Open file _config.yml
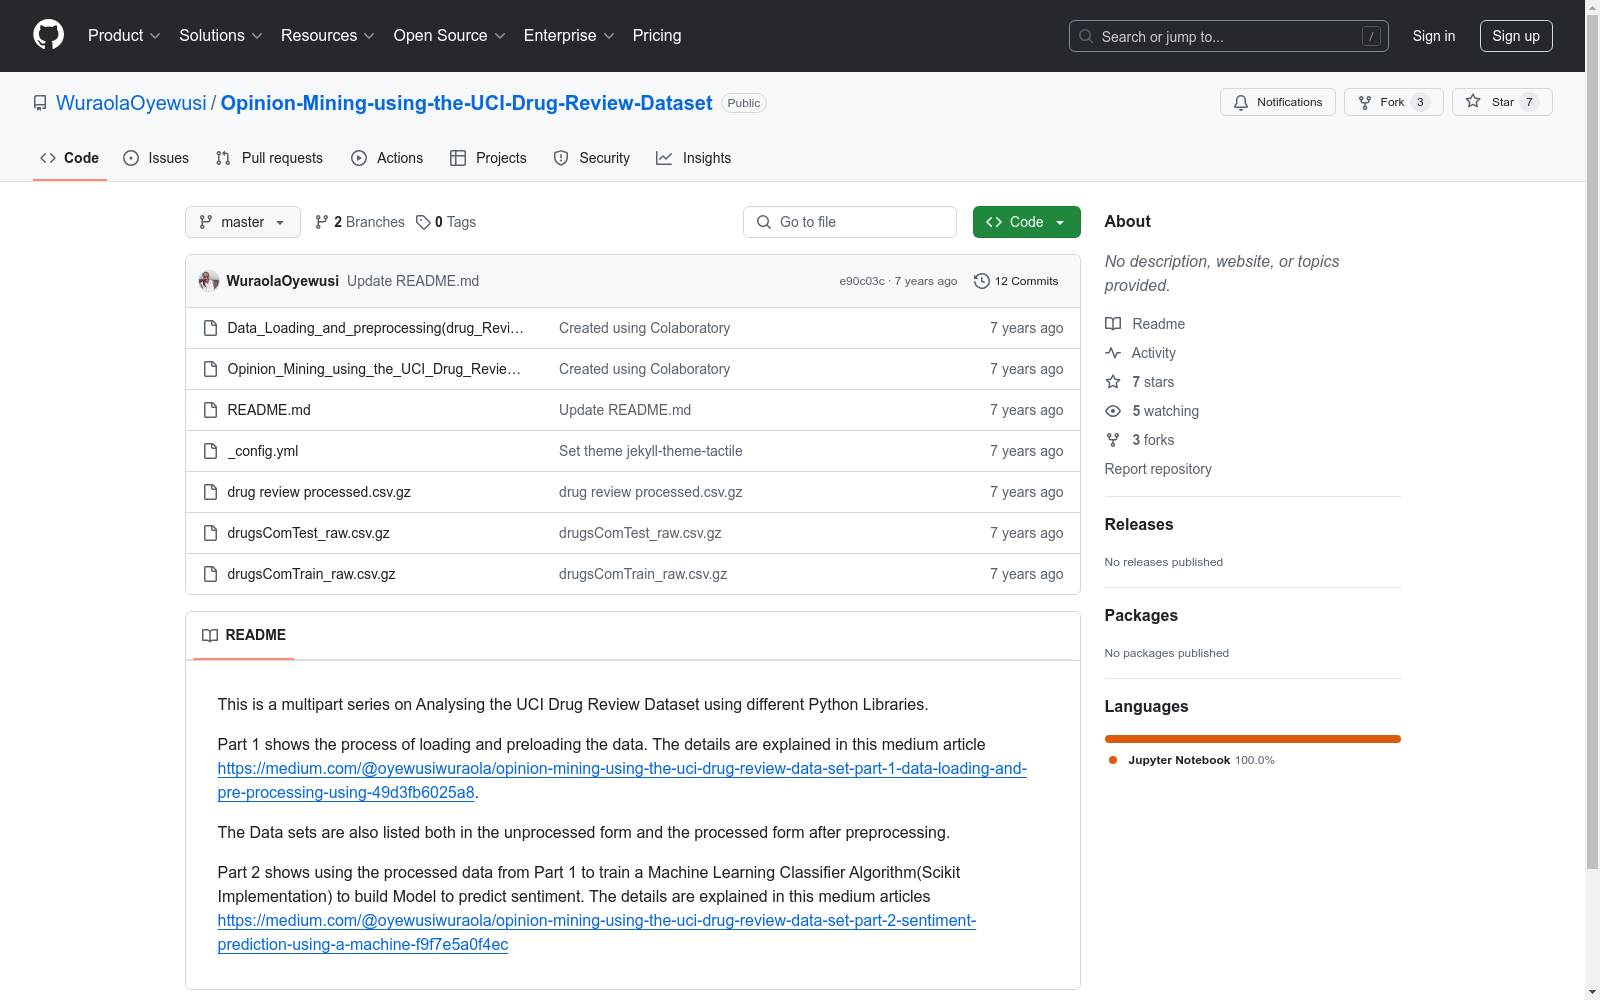 point(263,451)
